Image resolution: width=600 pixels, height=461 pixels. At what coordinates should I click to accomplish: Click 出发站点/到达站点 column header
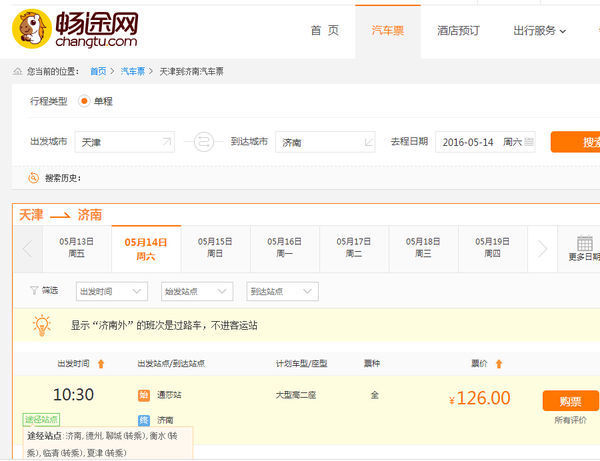[x=171, y=363]
